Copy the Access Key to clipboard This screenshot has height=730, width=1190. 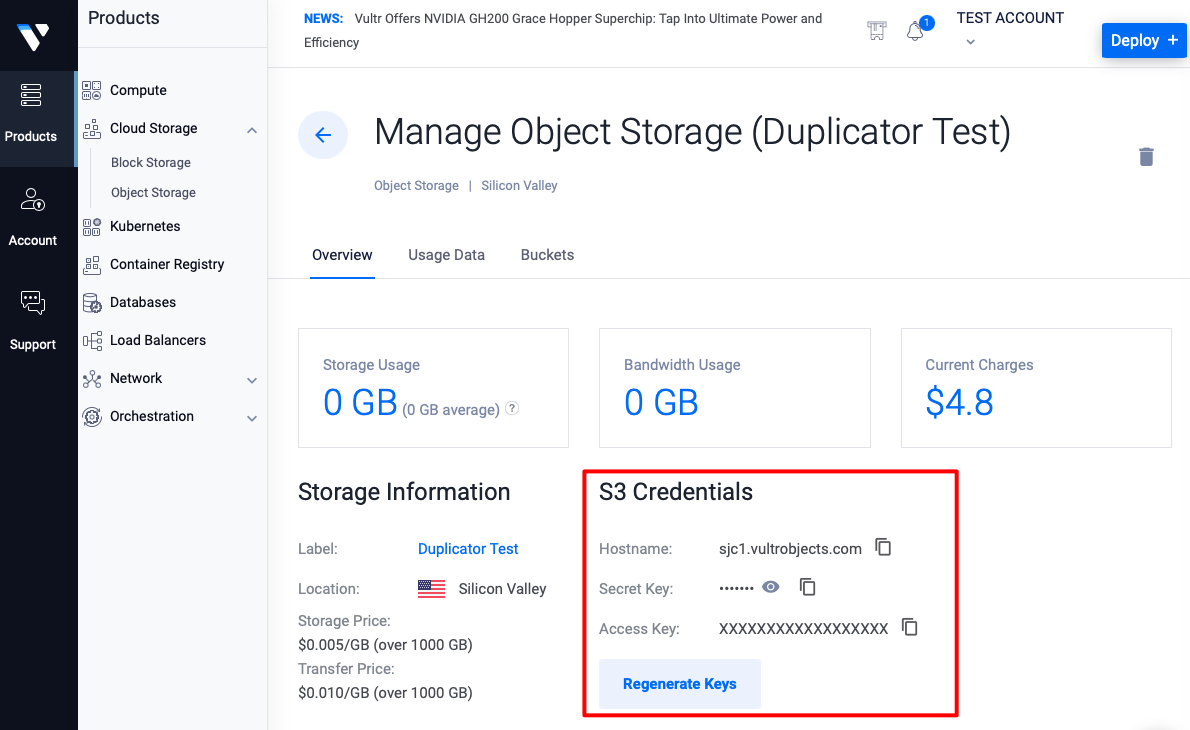click(909, 627)
